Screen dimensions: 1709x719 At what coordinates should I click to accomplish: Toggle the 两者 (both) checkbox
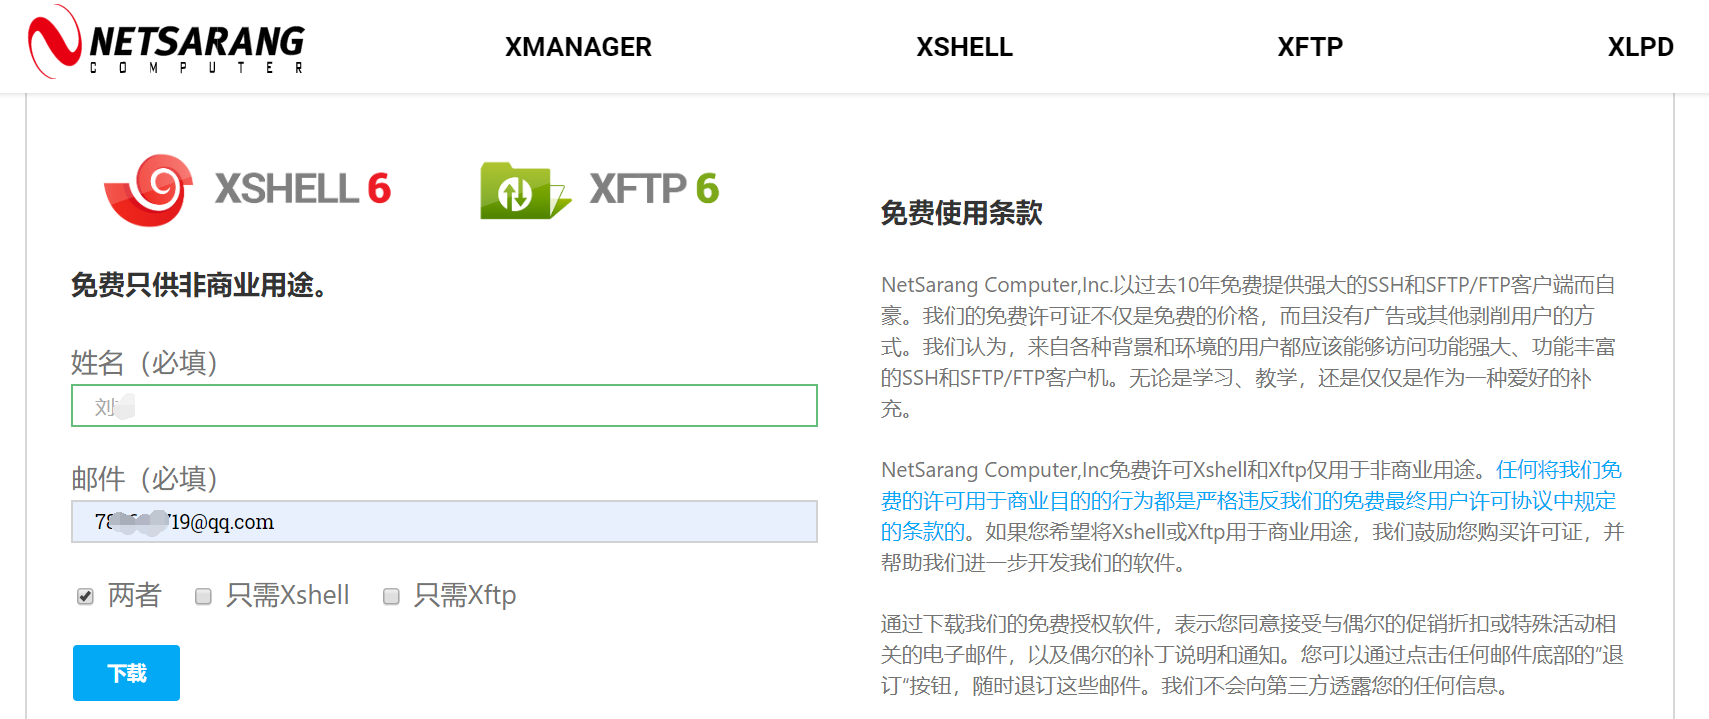tap(85, 596)
